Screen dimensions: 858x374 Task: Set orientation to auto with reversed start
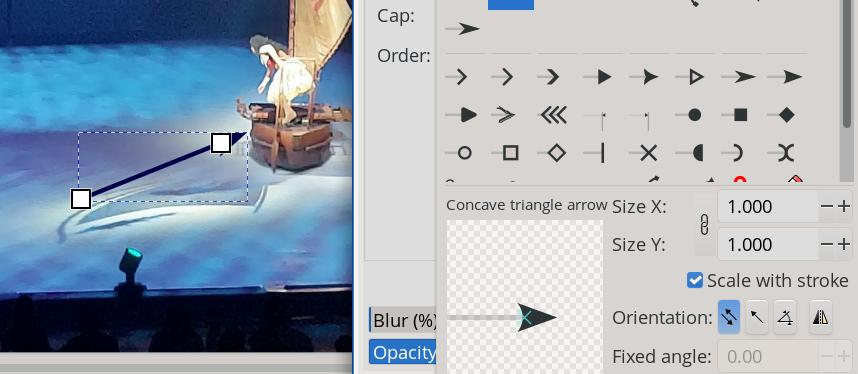click(729, 318)
